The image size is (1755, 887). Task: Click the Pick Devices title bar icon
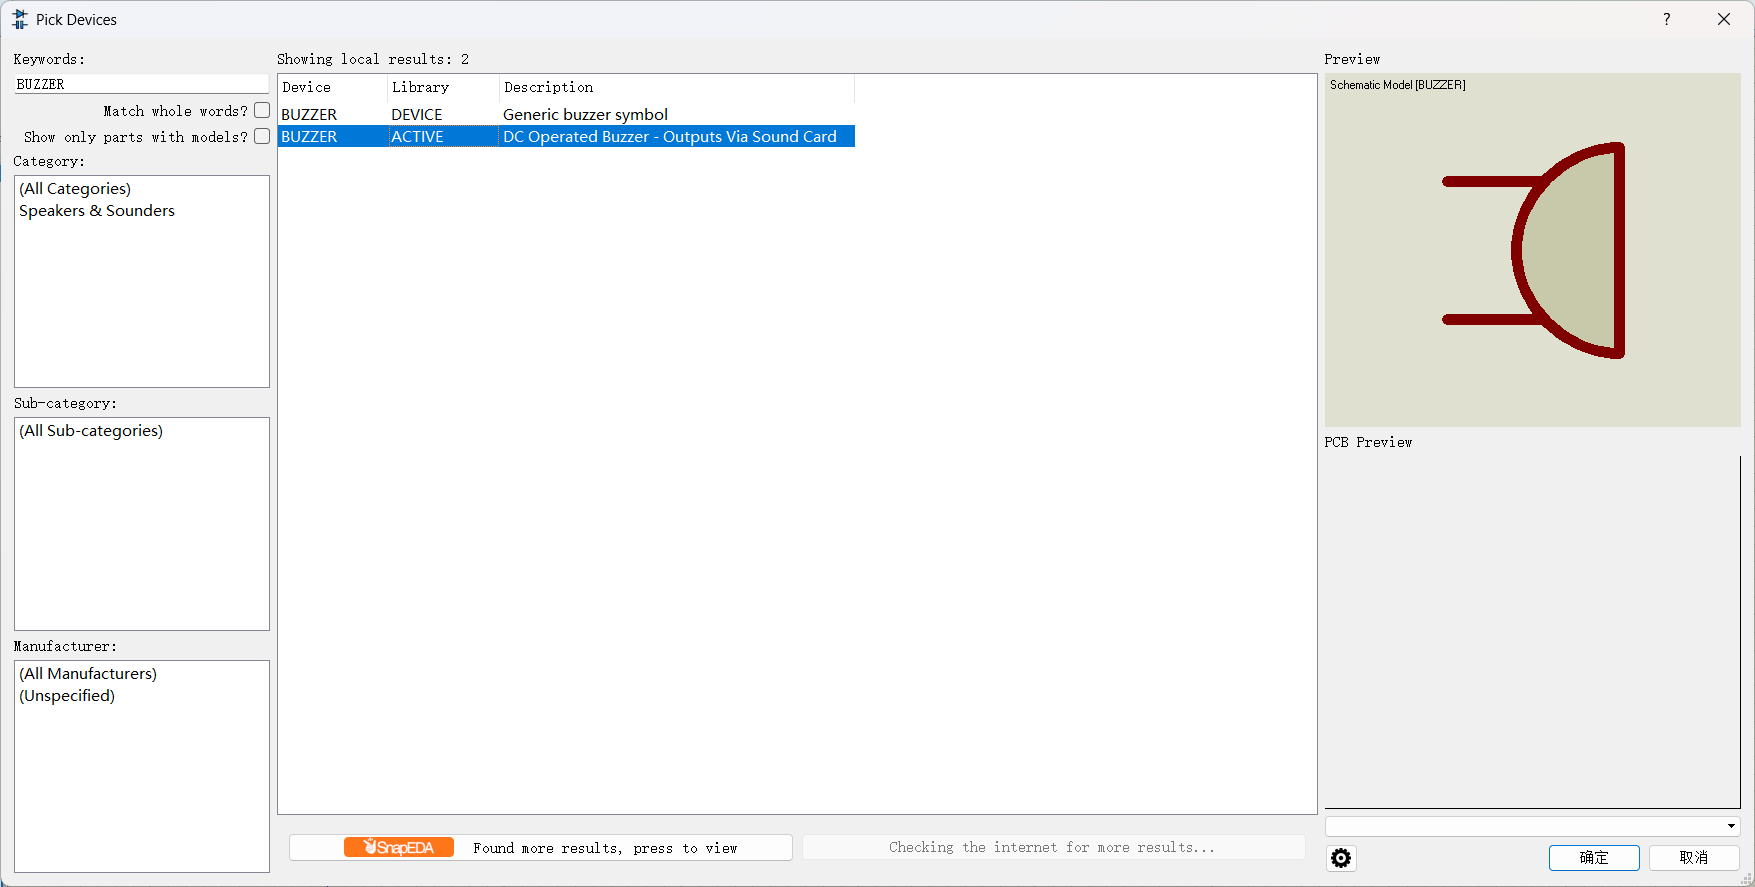click(20, 19)
